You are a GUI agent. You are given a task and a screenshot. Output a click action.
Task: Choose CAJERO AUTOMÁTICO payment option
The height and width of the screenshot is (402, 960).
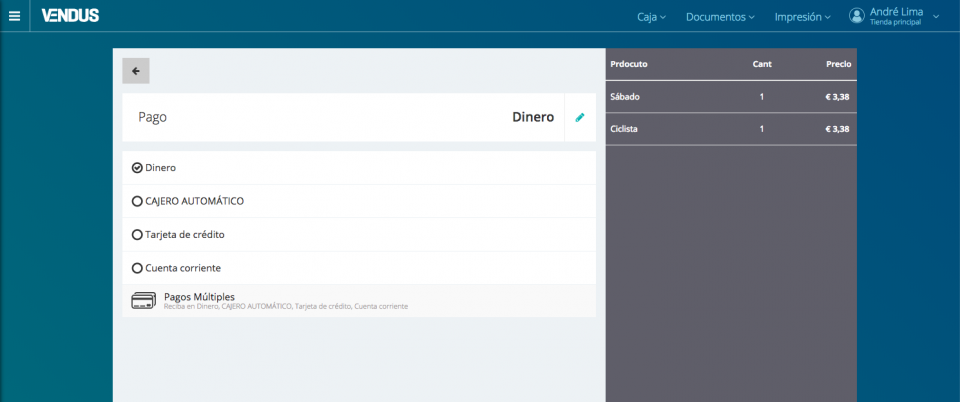138,201
